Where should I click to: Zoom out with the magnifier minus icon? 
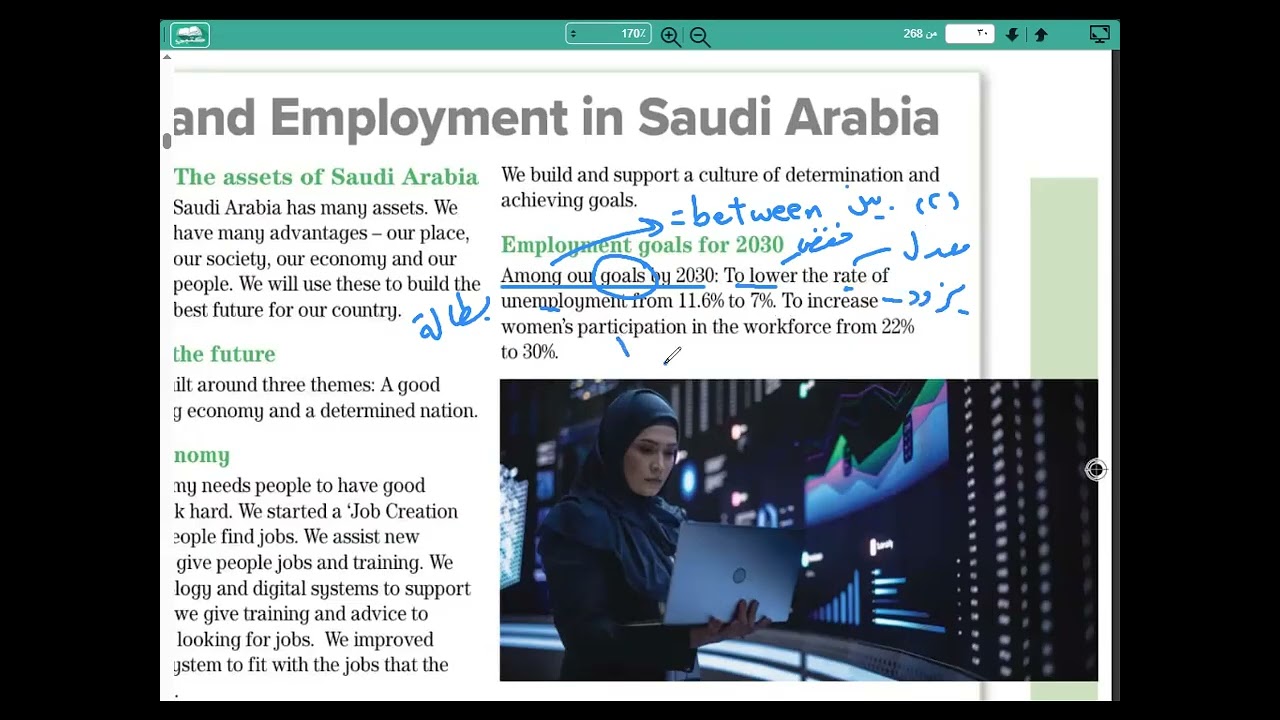(699, 36)
